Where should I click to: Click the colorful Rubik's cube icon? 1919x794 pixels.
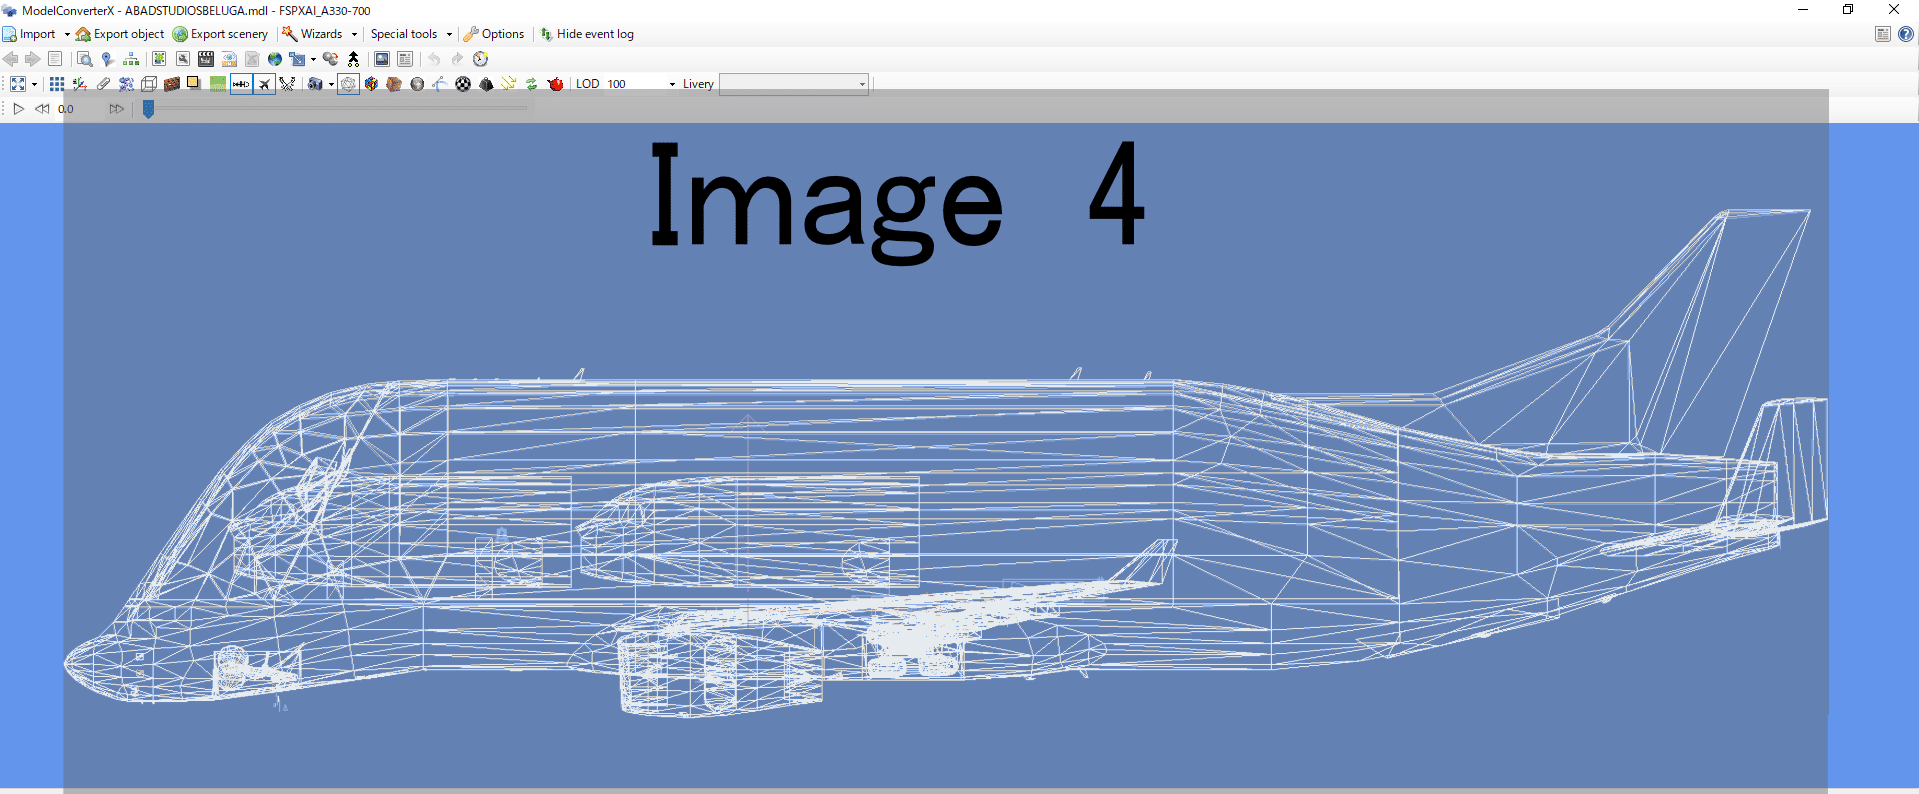371,84
